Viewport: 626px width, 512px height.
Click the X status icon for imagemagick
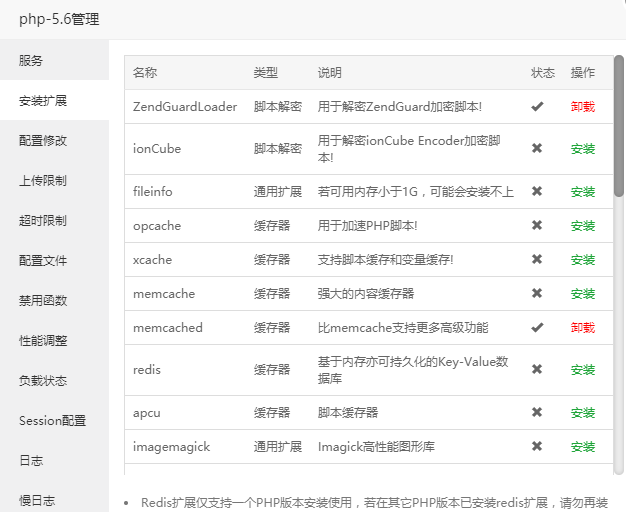coord(537,447)
